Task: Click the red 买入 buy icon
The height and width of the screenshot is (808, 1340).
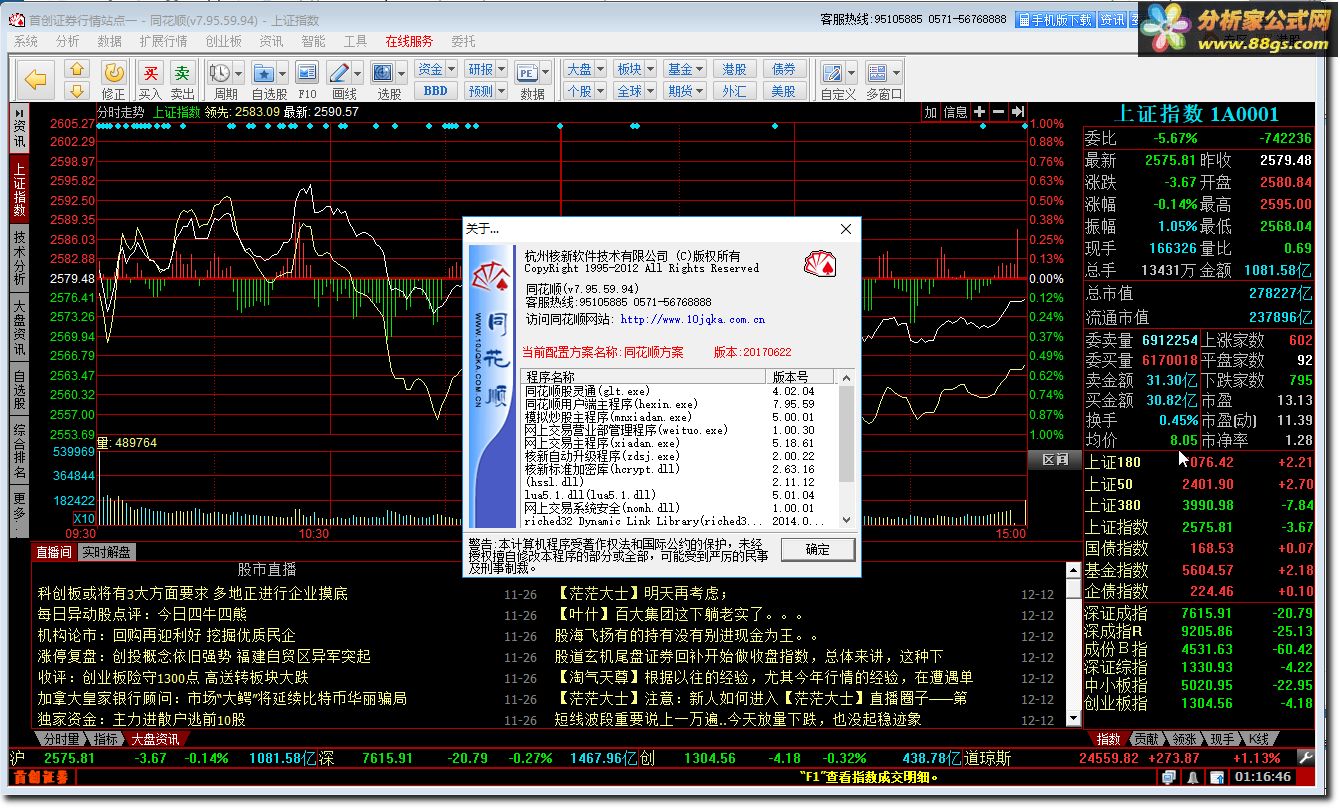Action: (150, 72)
